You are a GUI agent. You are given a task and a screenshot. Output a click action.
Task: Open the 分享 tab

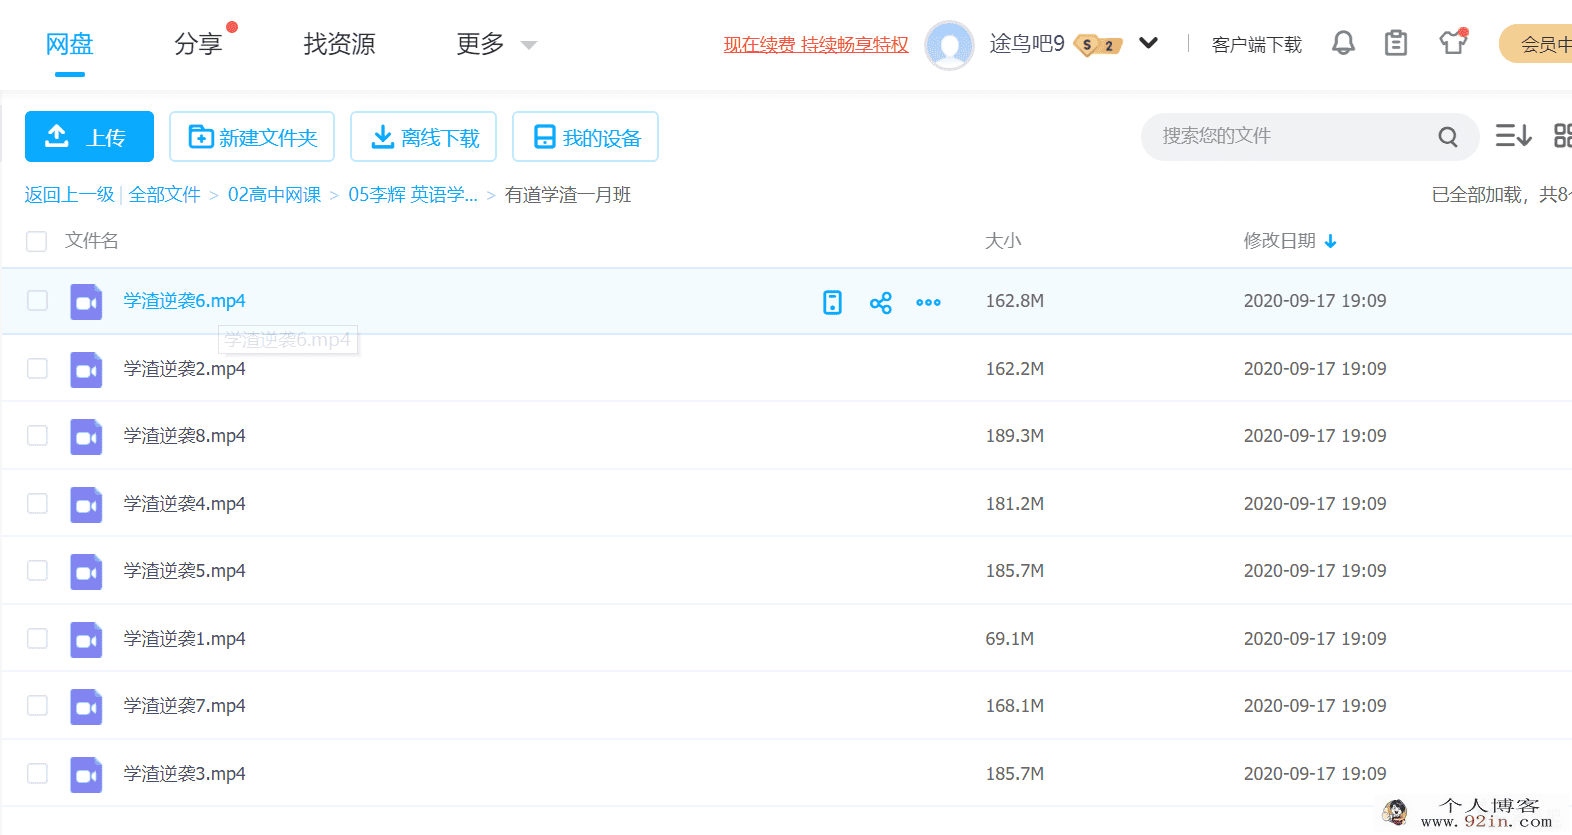click(x=198, y=44)
